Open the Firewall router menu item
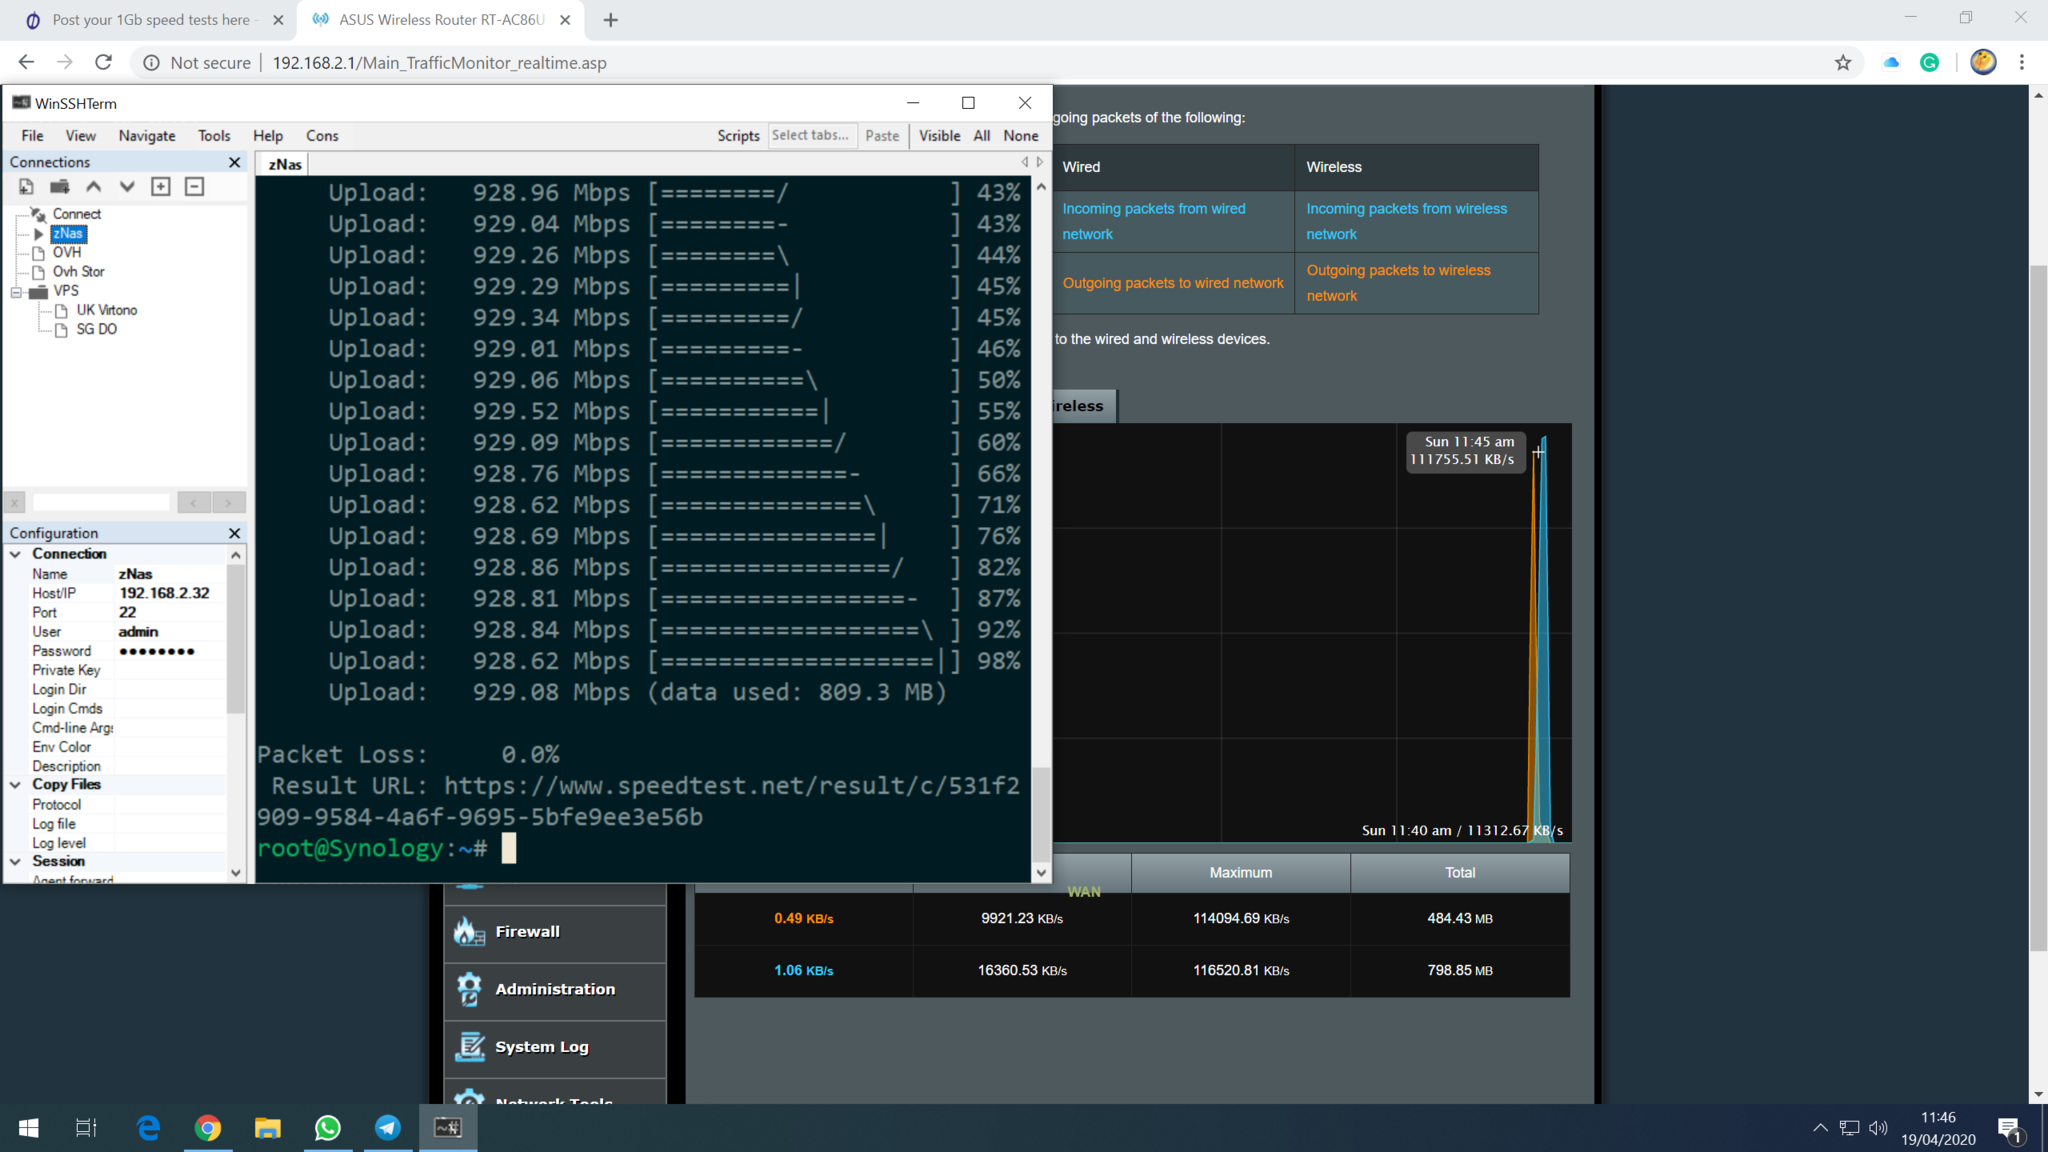Image resolution: width=2048 pixels, height=1152 pixels. 556,932
